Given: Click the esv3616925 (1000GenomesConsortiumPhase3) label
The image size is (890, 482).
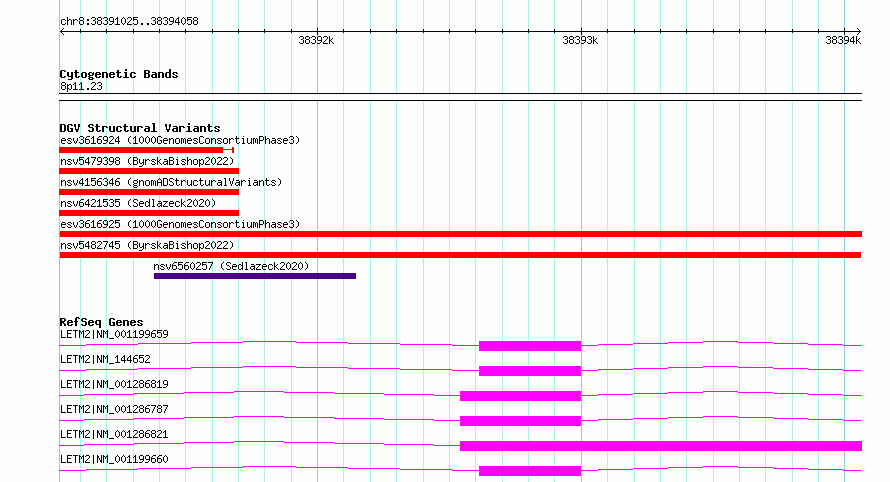Looking at the screenshot, I should (x=180, y=224).
